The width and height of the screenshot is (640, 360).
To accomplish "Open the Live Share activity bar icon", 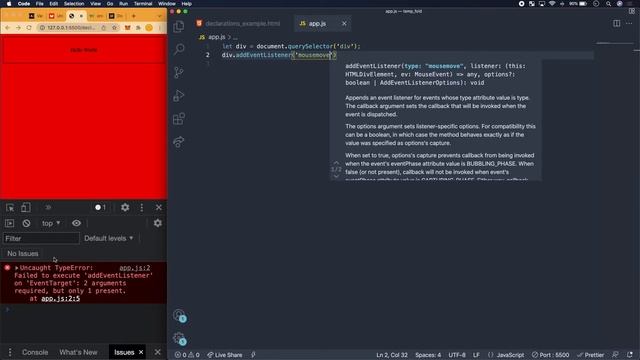I will pos(179,142).
